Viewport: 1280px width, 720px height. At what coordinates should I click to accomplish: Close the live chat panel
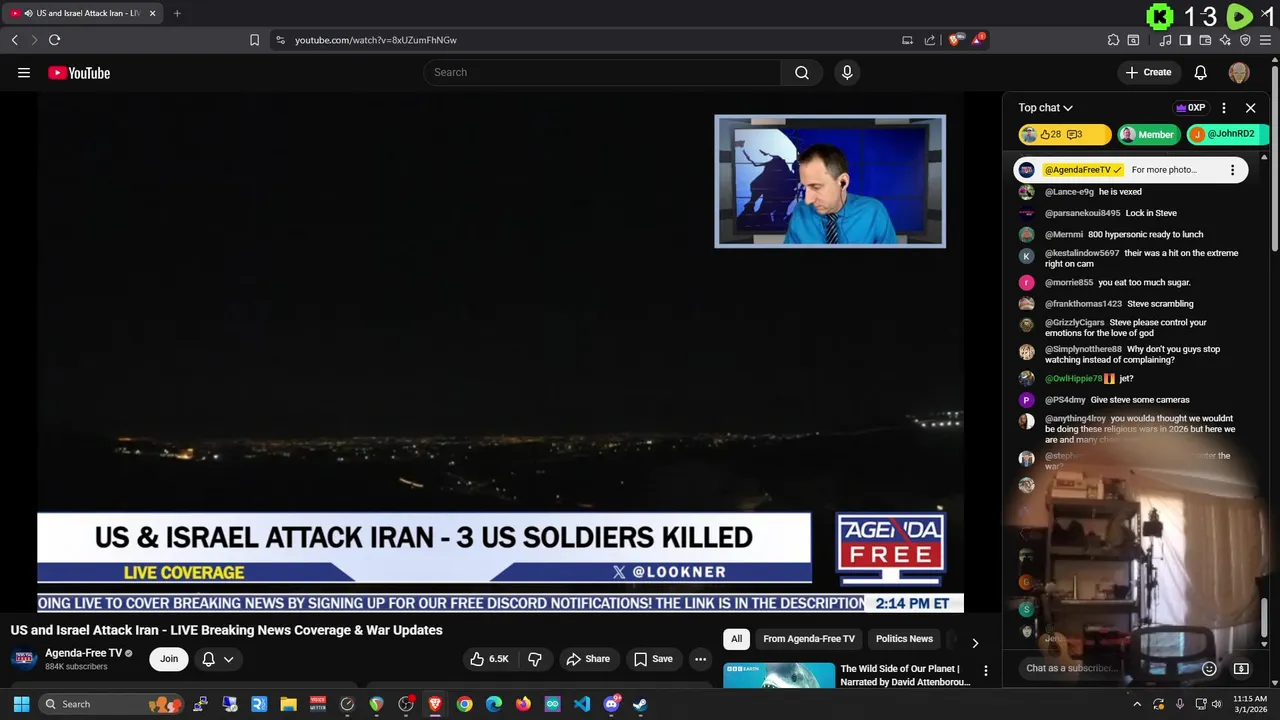[x=1250, y=108]
